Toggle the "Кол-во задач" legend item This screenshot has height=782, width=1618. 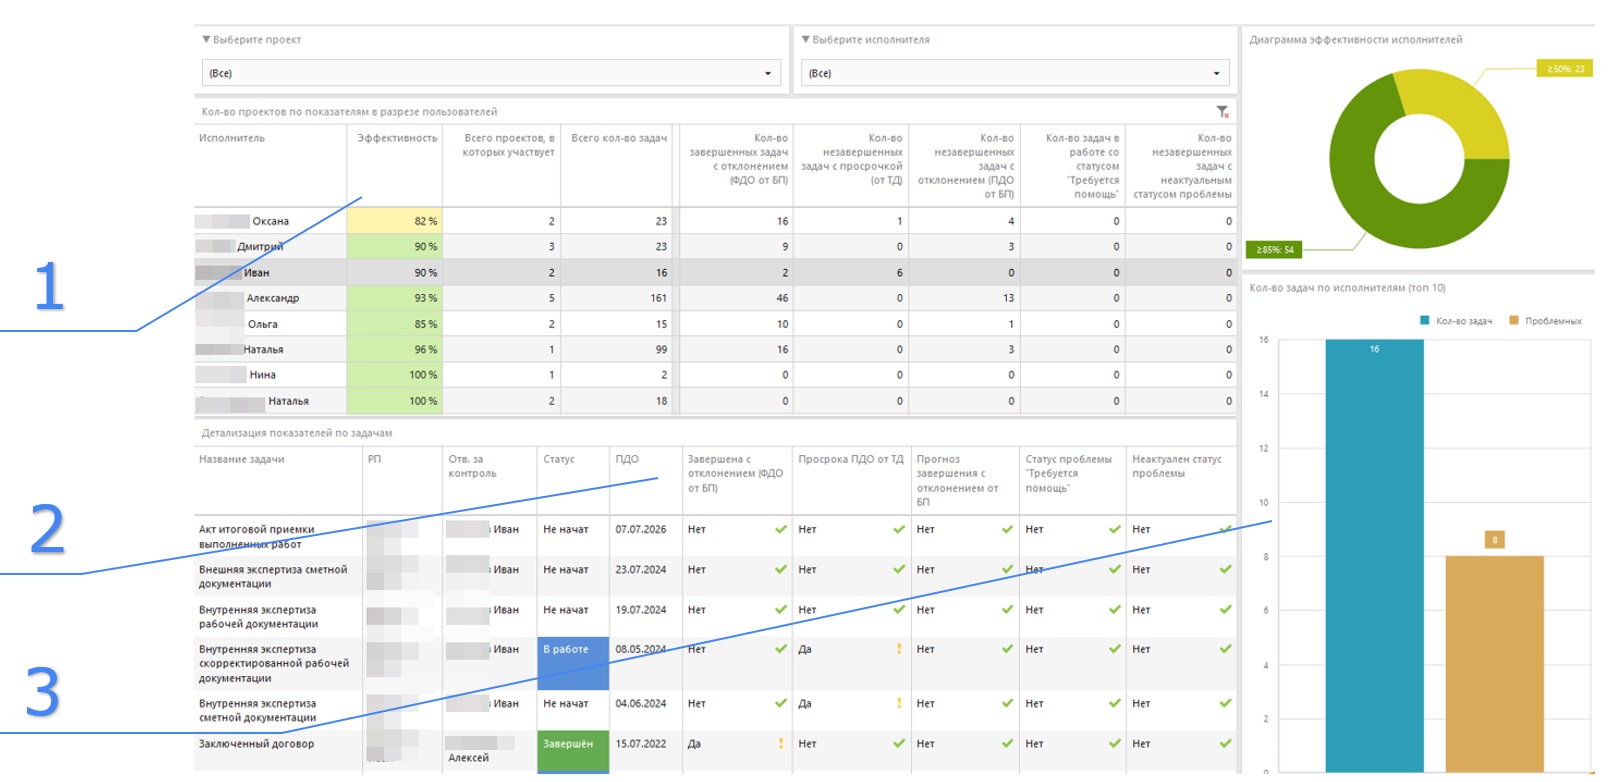tap(1456, 321)
